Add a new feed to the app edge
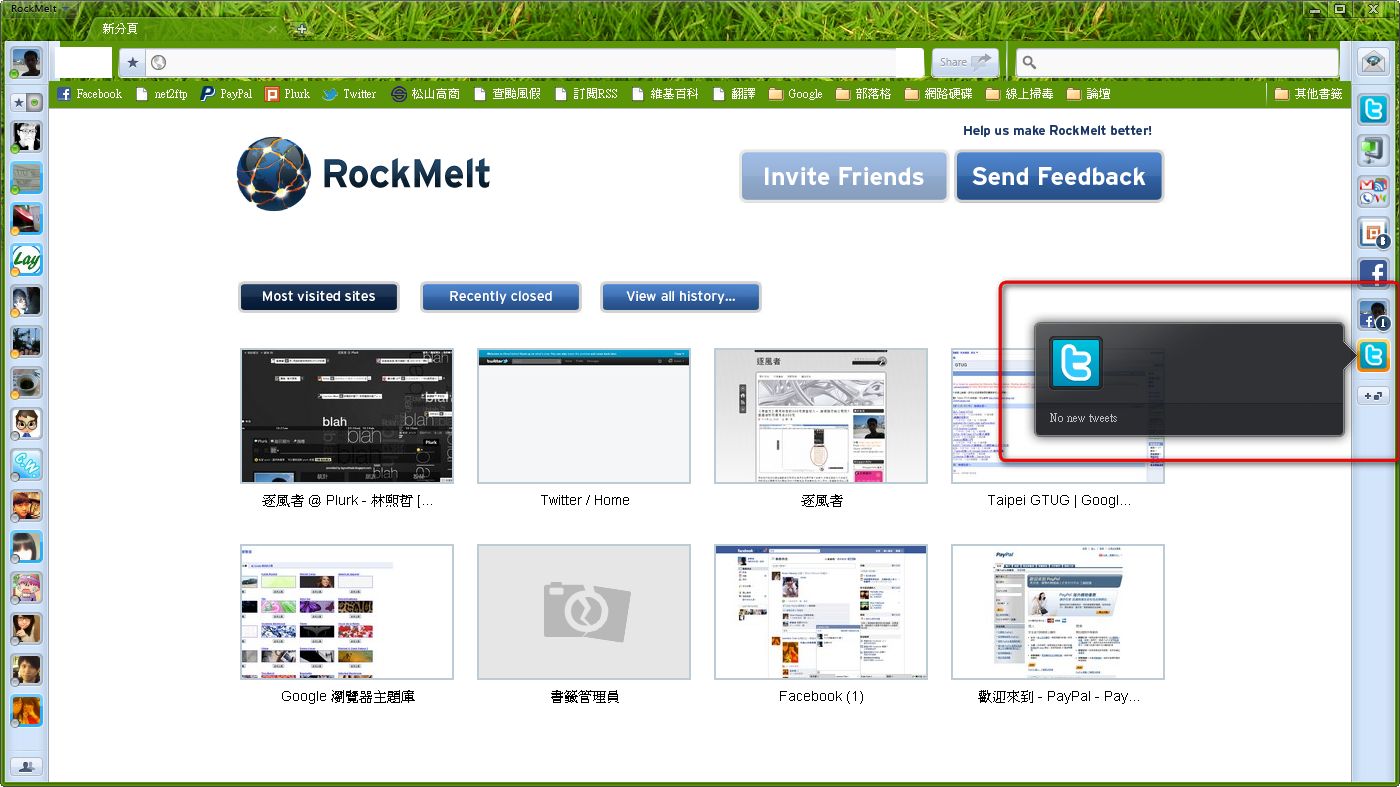Viewport: 1400px width, 787px height. point(1374,396)
